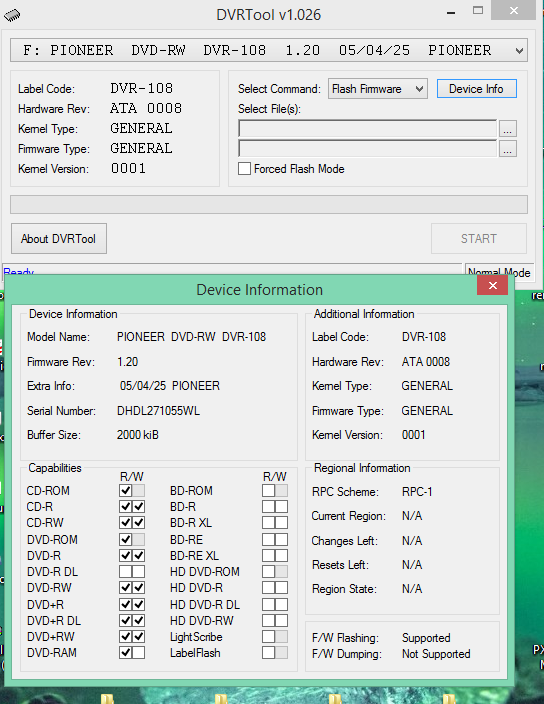Select serial number DHDL271055WL text
This screenshot has height=704, width=544.
point(158,410)
